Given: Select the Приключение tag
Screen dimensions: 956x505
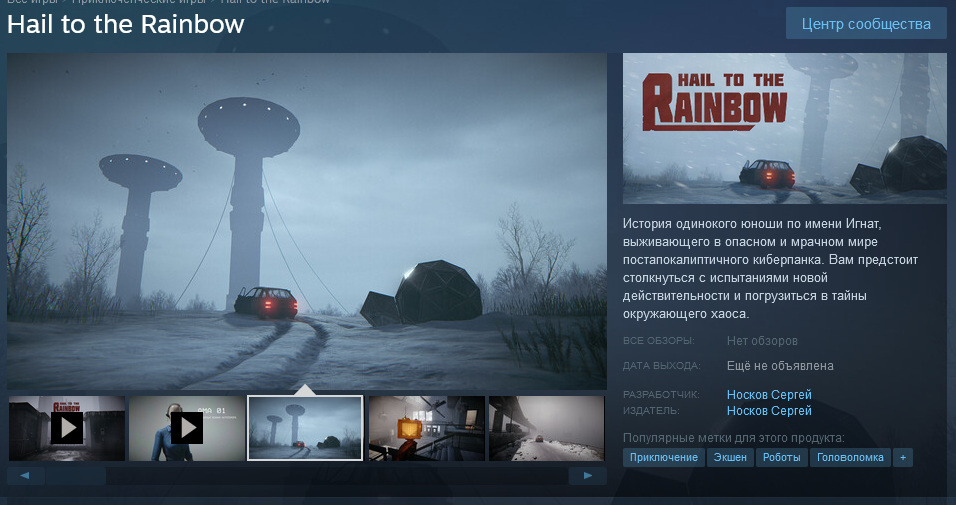Looking at the screenshot, I should pyautogui.click(x=664, y=457).
